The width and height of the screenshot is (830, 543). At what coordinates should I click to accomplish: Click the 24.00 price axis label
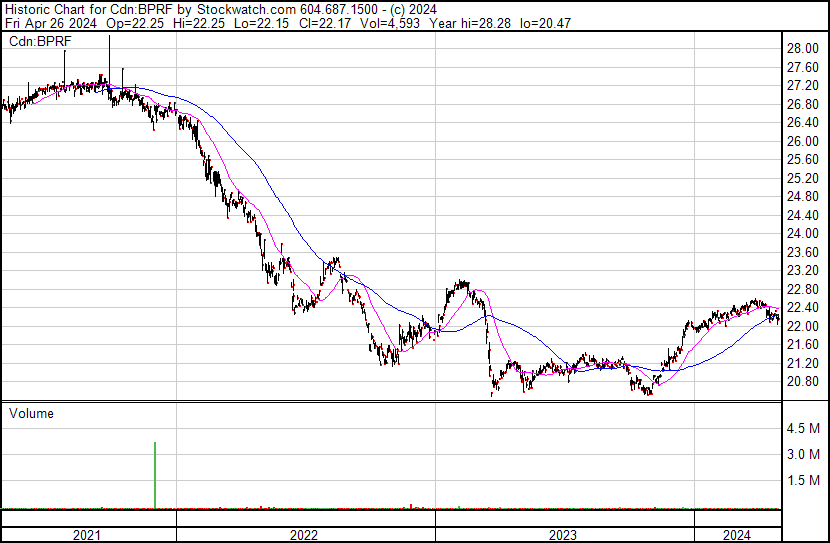click(803, 234)
